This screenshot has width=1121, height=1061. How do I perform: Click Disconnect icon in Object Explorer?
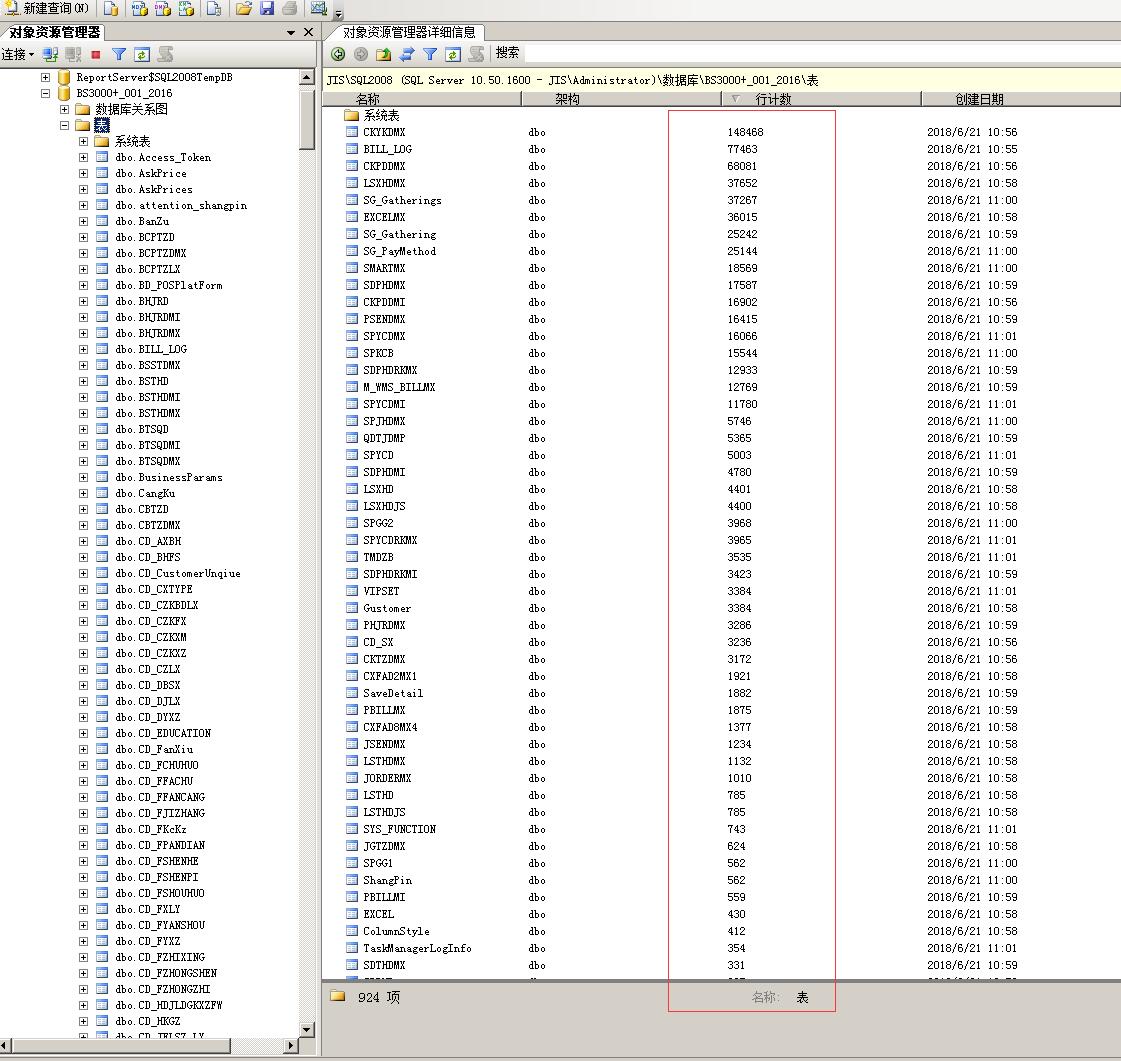coord(73,54)
